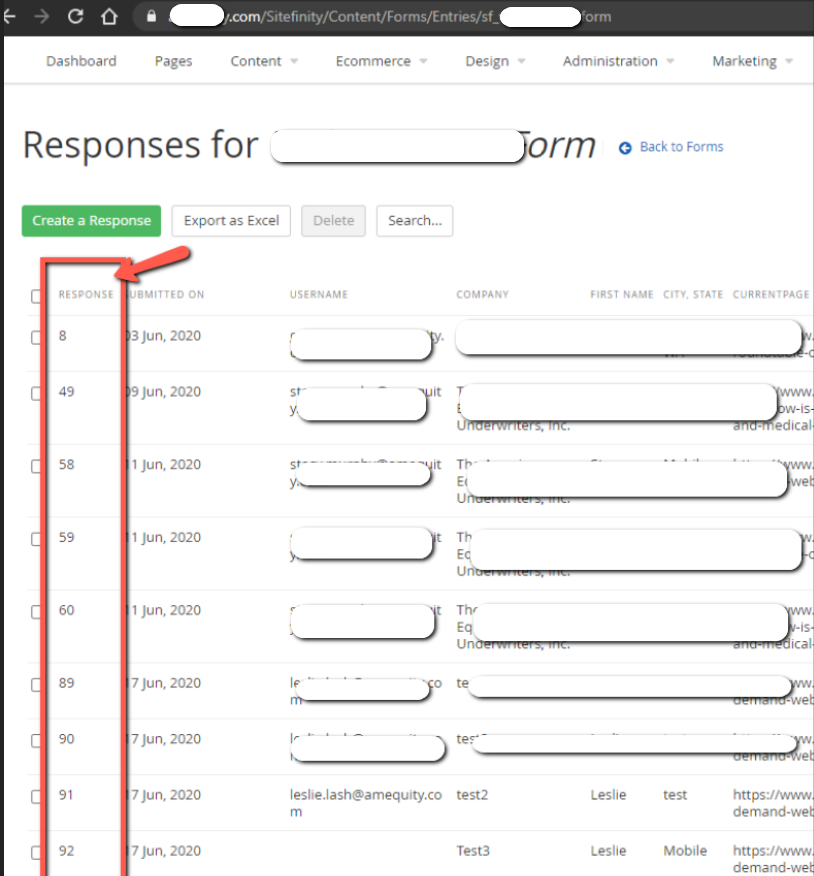Sort by the City, State column header
Viewport: 814px width, 876px height.
[x=693, y=294]
